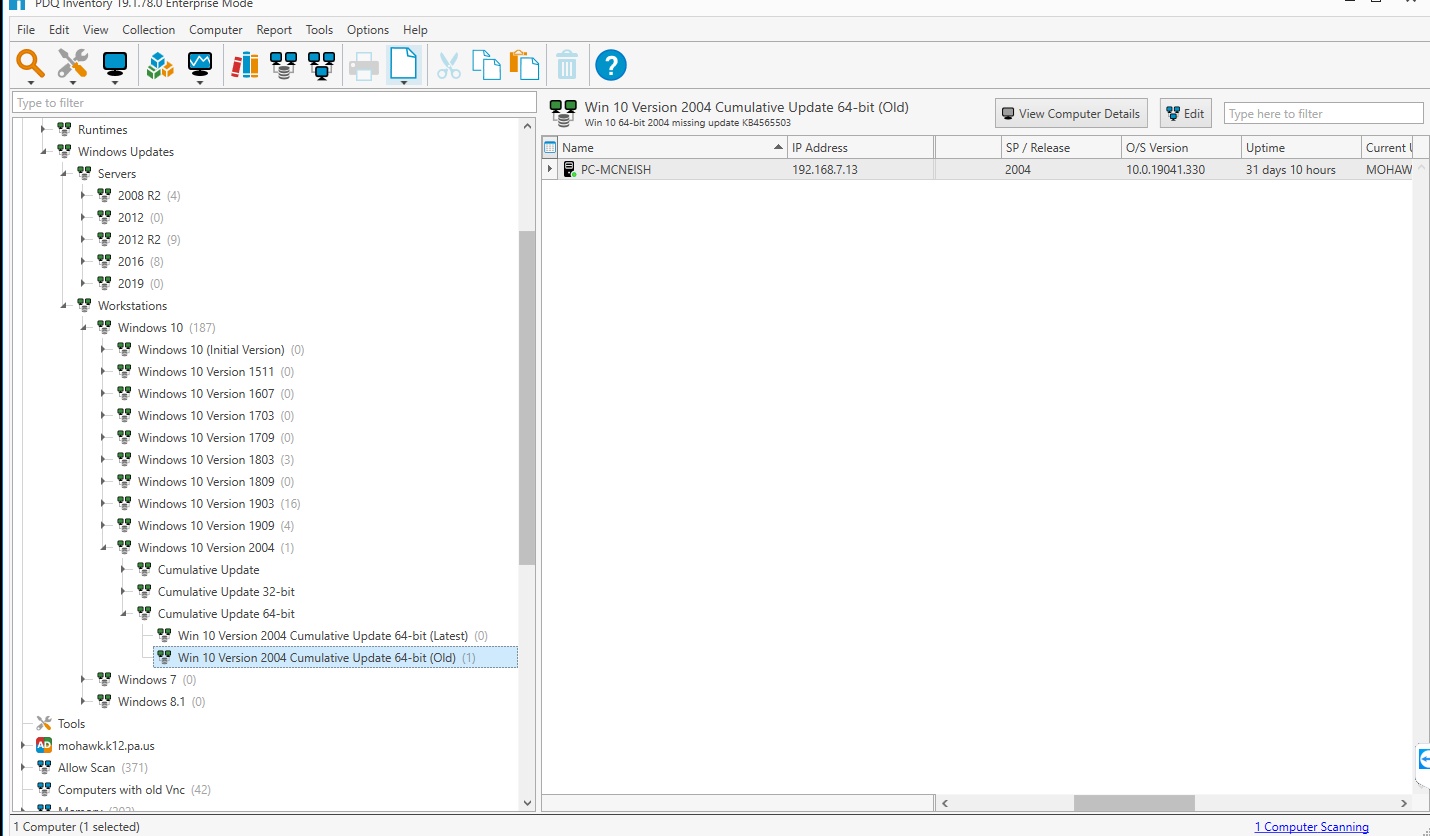This screenshot has height=836, width=1430.
Task: Click the orange magnifier Scan toolbar icon
Action: tap(31, 65)
